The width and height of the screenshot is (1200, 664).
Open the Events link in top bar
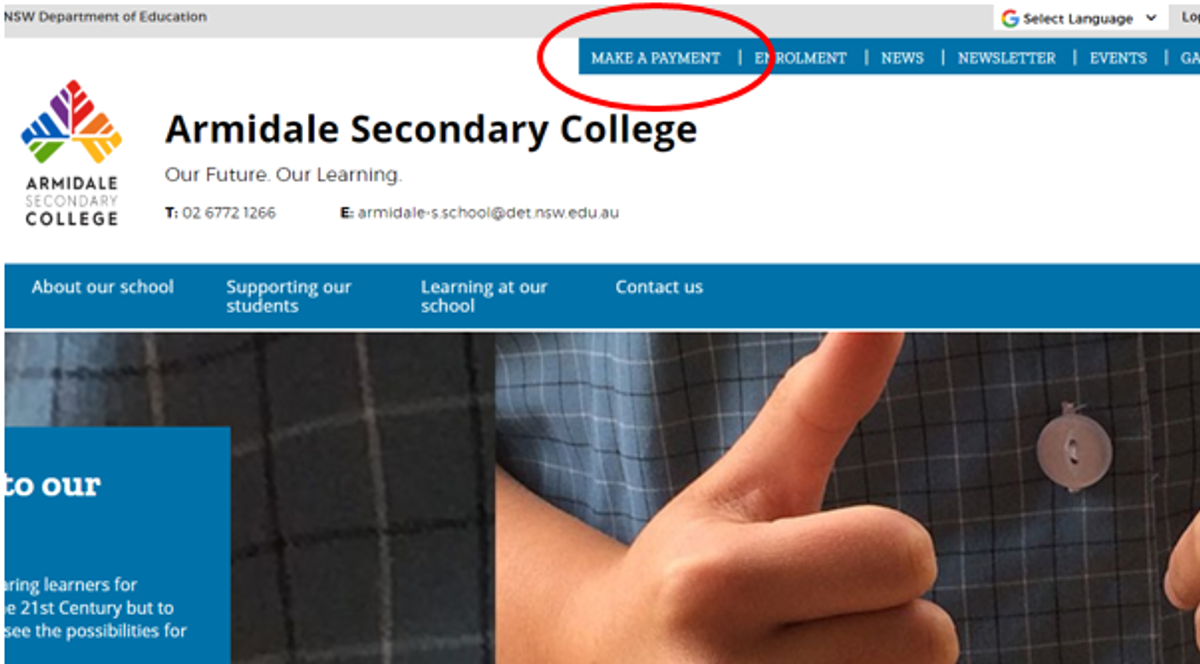coord(1118,58)
